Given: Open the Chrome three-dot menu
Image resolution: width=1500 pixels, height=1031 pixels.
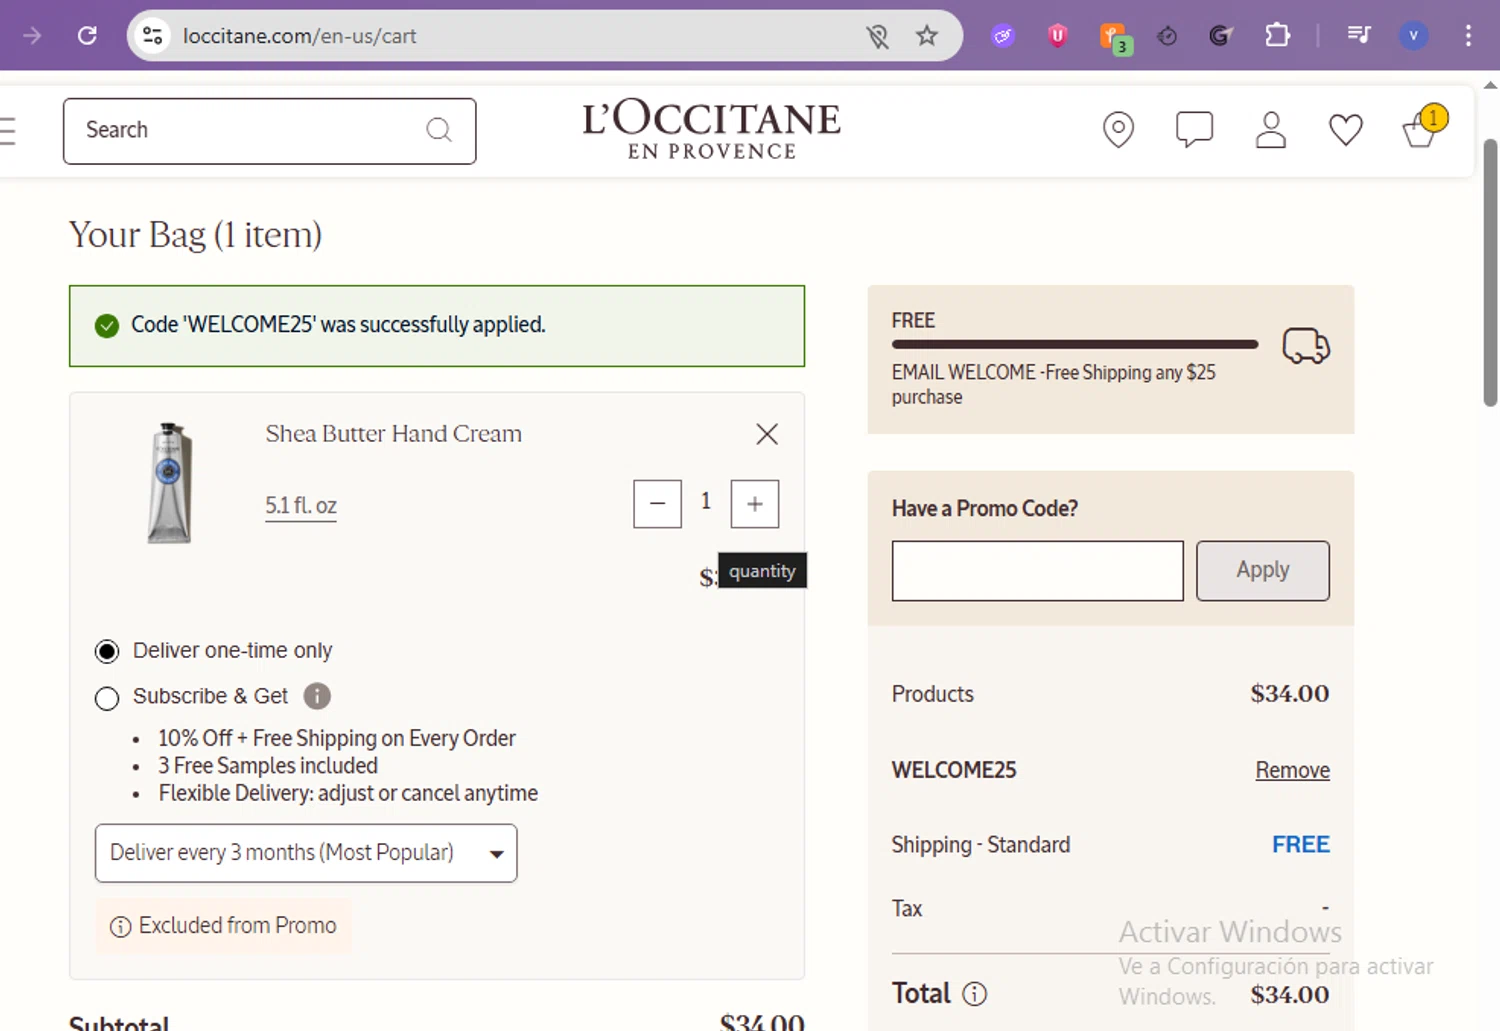Looking at the screenshot, I should tap(1468, 36).
